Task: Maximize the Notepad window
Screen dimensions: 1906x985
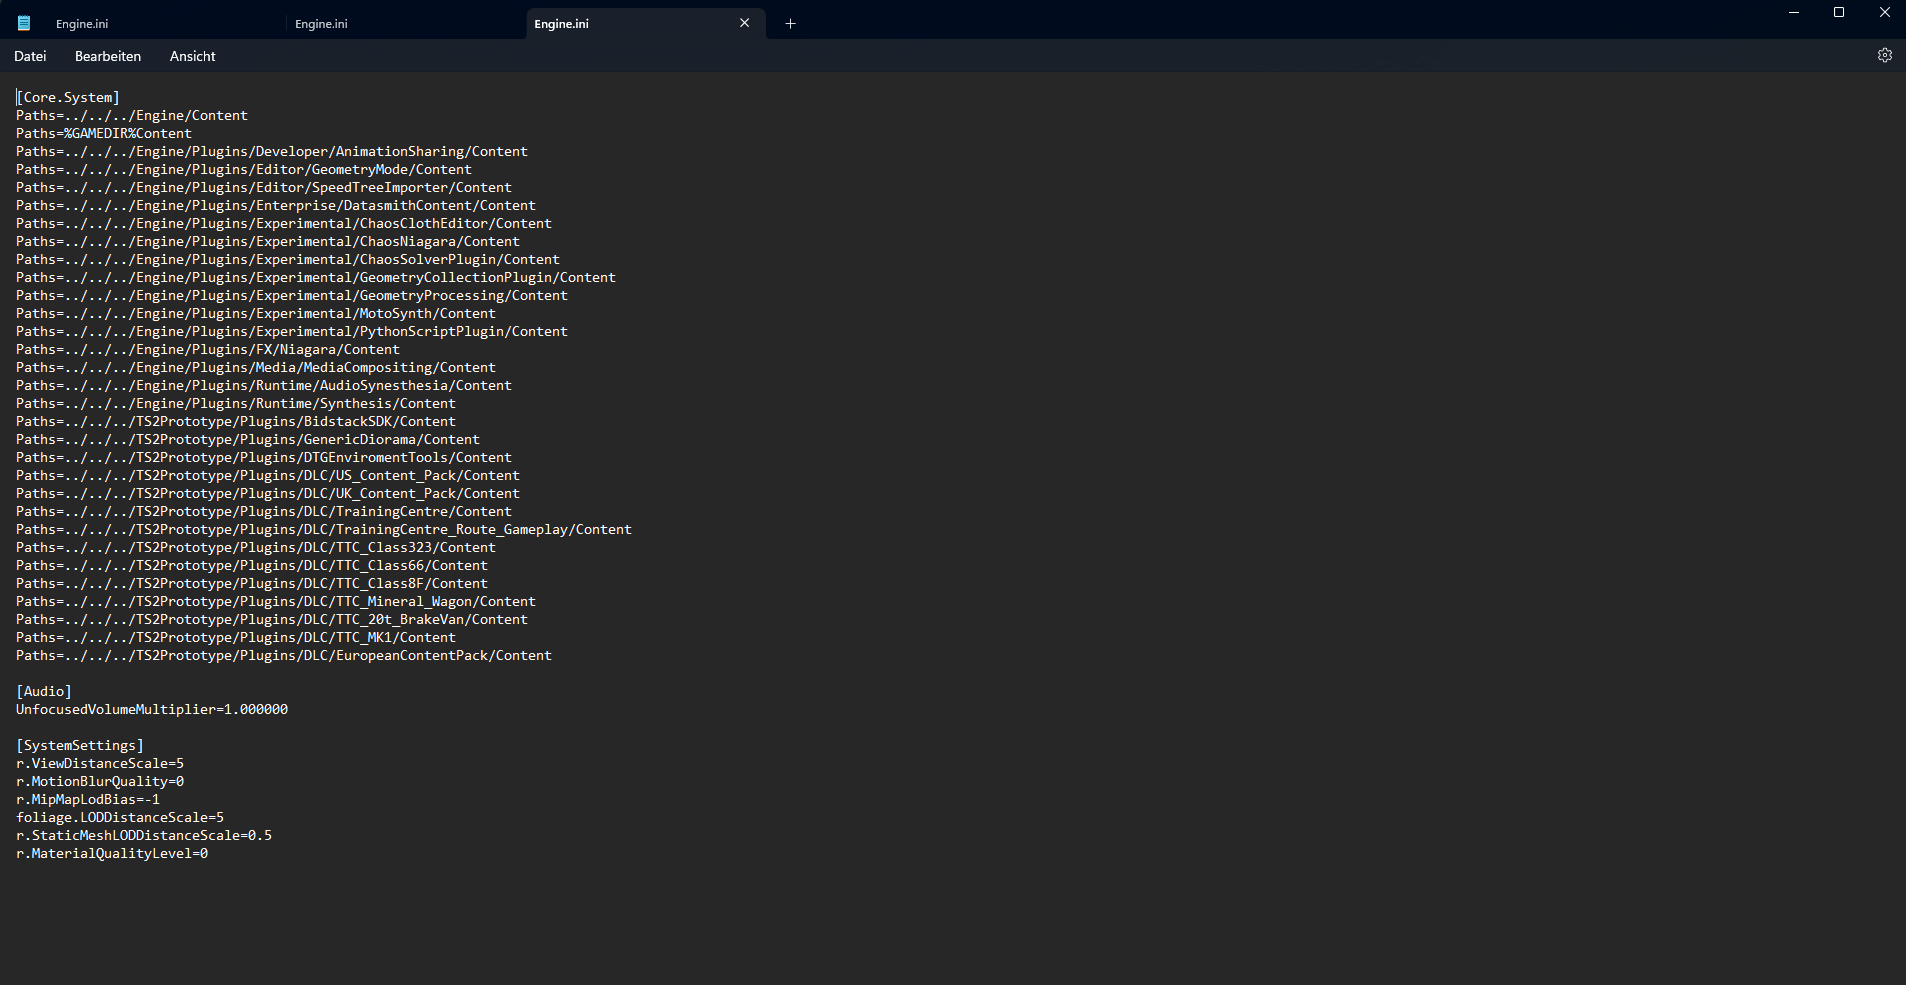Action: click(1839, 13)
